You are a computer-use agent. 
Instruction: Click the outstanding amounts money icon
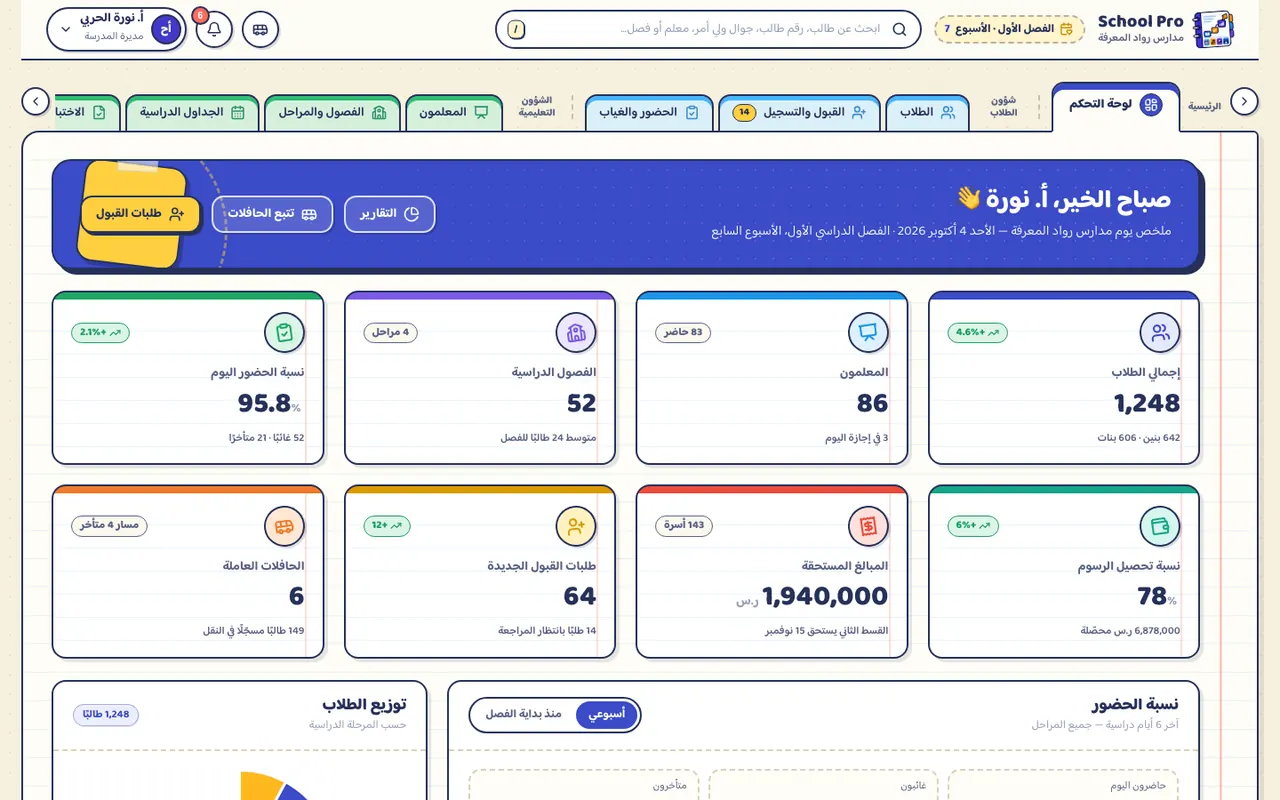pos(868,526)
